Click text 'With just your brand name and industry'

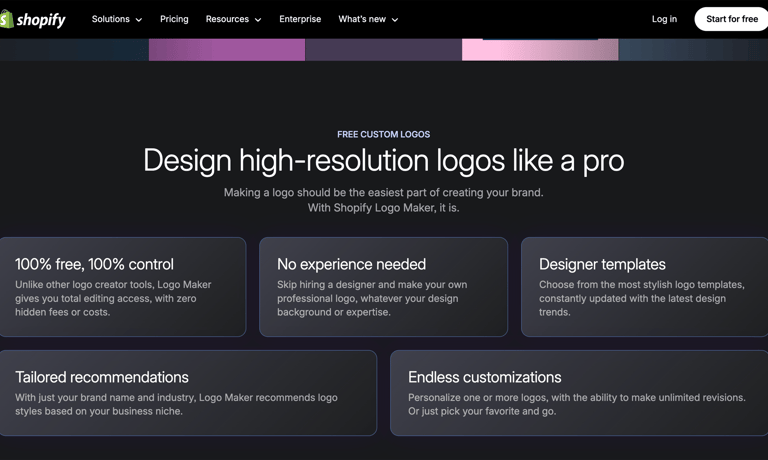[105, 397]
